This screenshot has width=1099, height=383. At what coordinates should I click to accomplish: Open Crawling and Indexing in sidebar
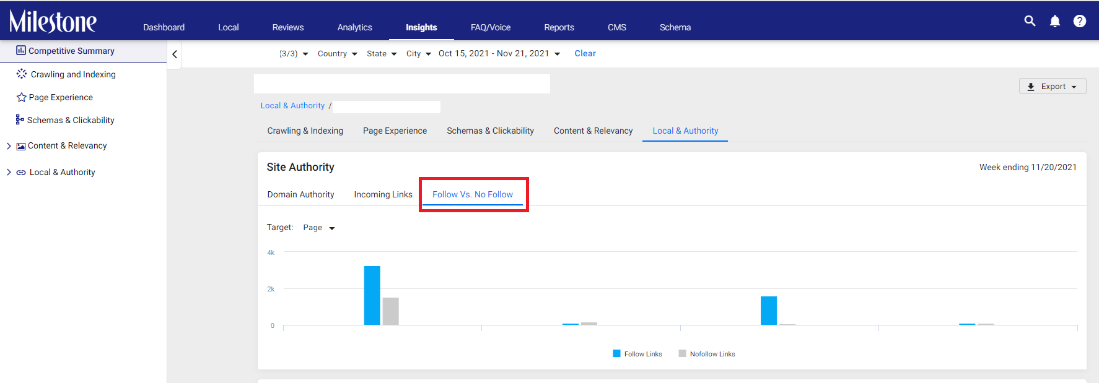point(73,74)
